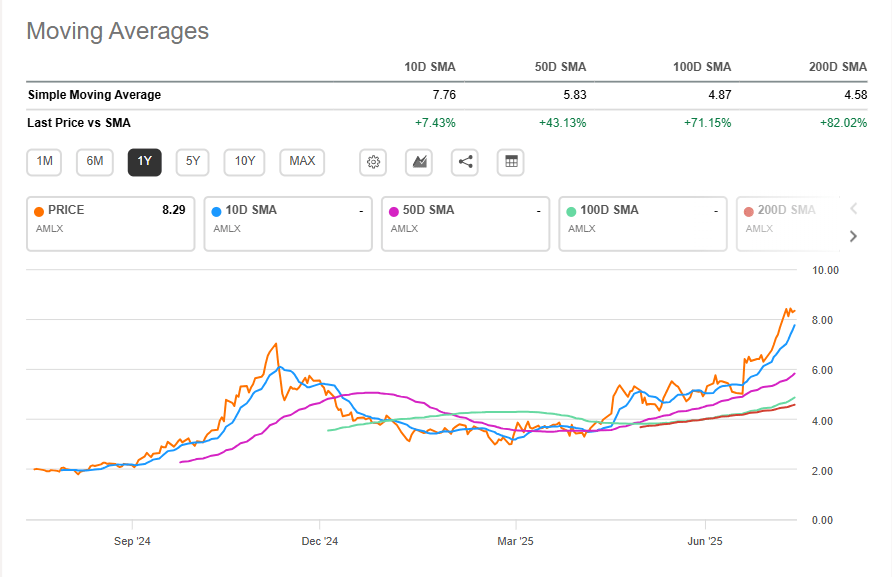Switch to the 1Y time range tab
The image size is (892, 577).
143,162
